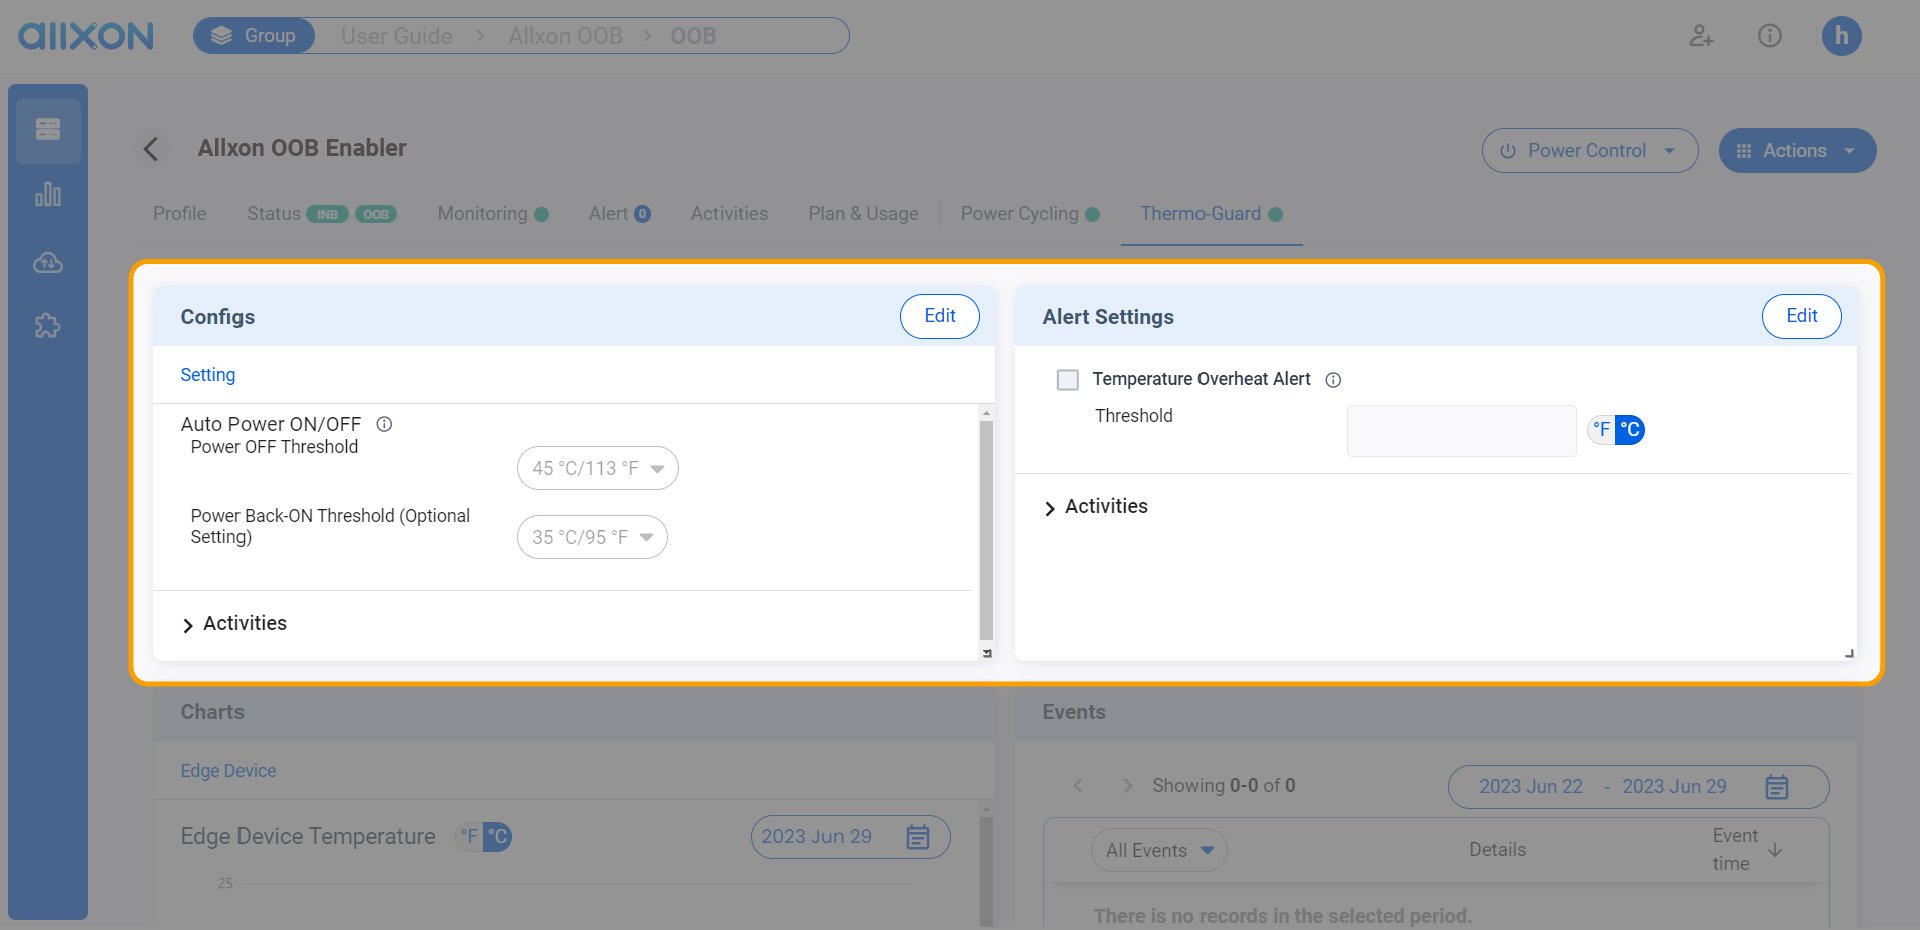Enable the Temperature Overheat Alert checkbox
This screenshot has height=930, width=1920.
(1068, 380)
